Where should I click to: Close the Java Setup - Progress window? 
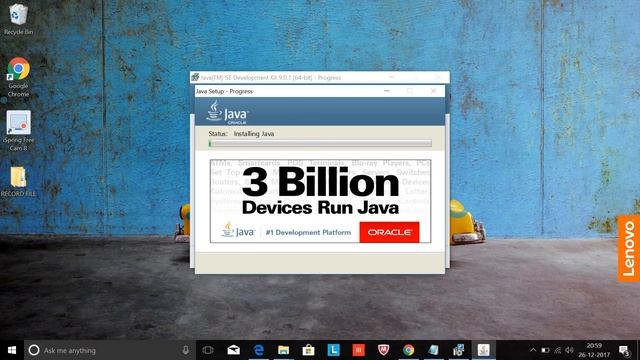click(x=433, y=91)
